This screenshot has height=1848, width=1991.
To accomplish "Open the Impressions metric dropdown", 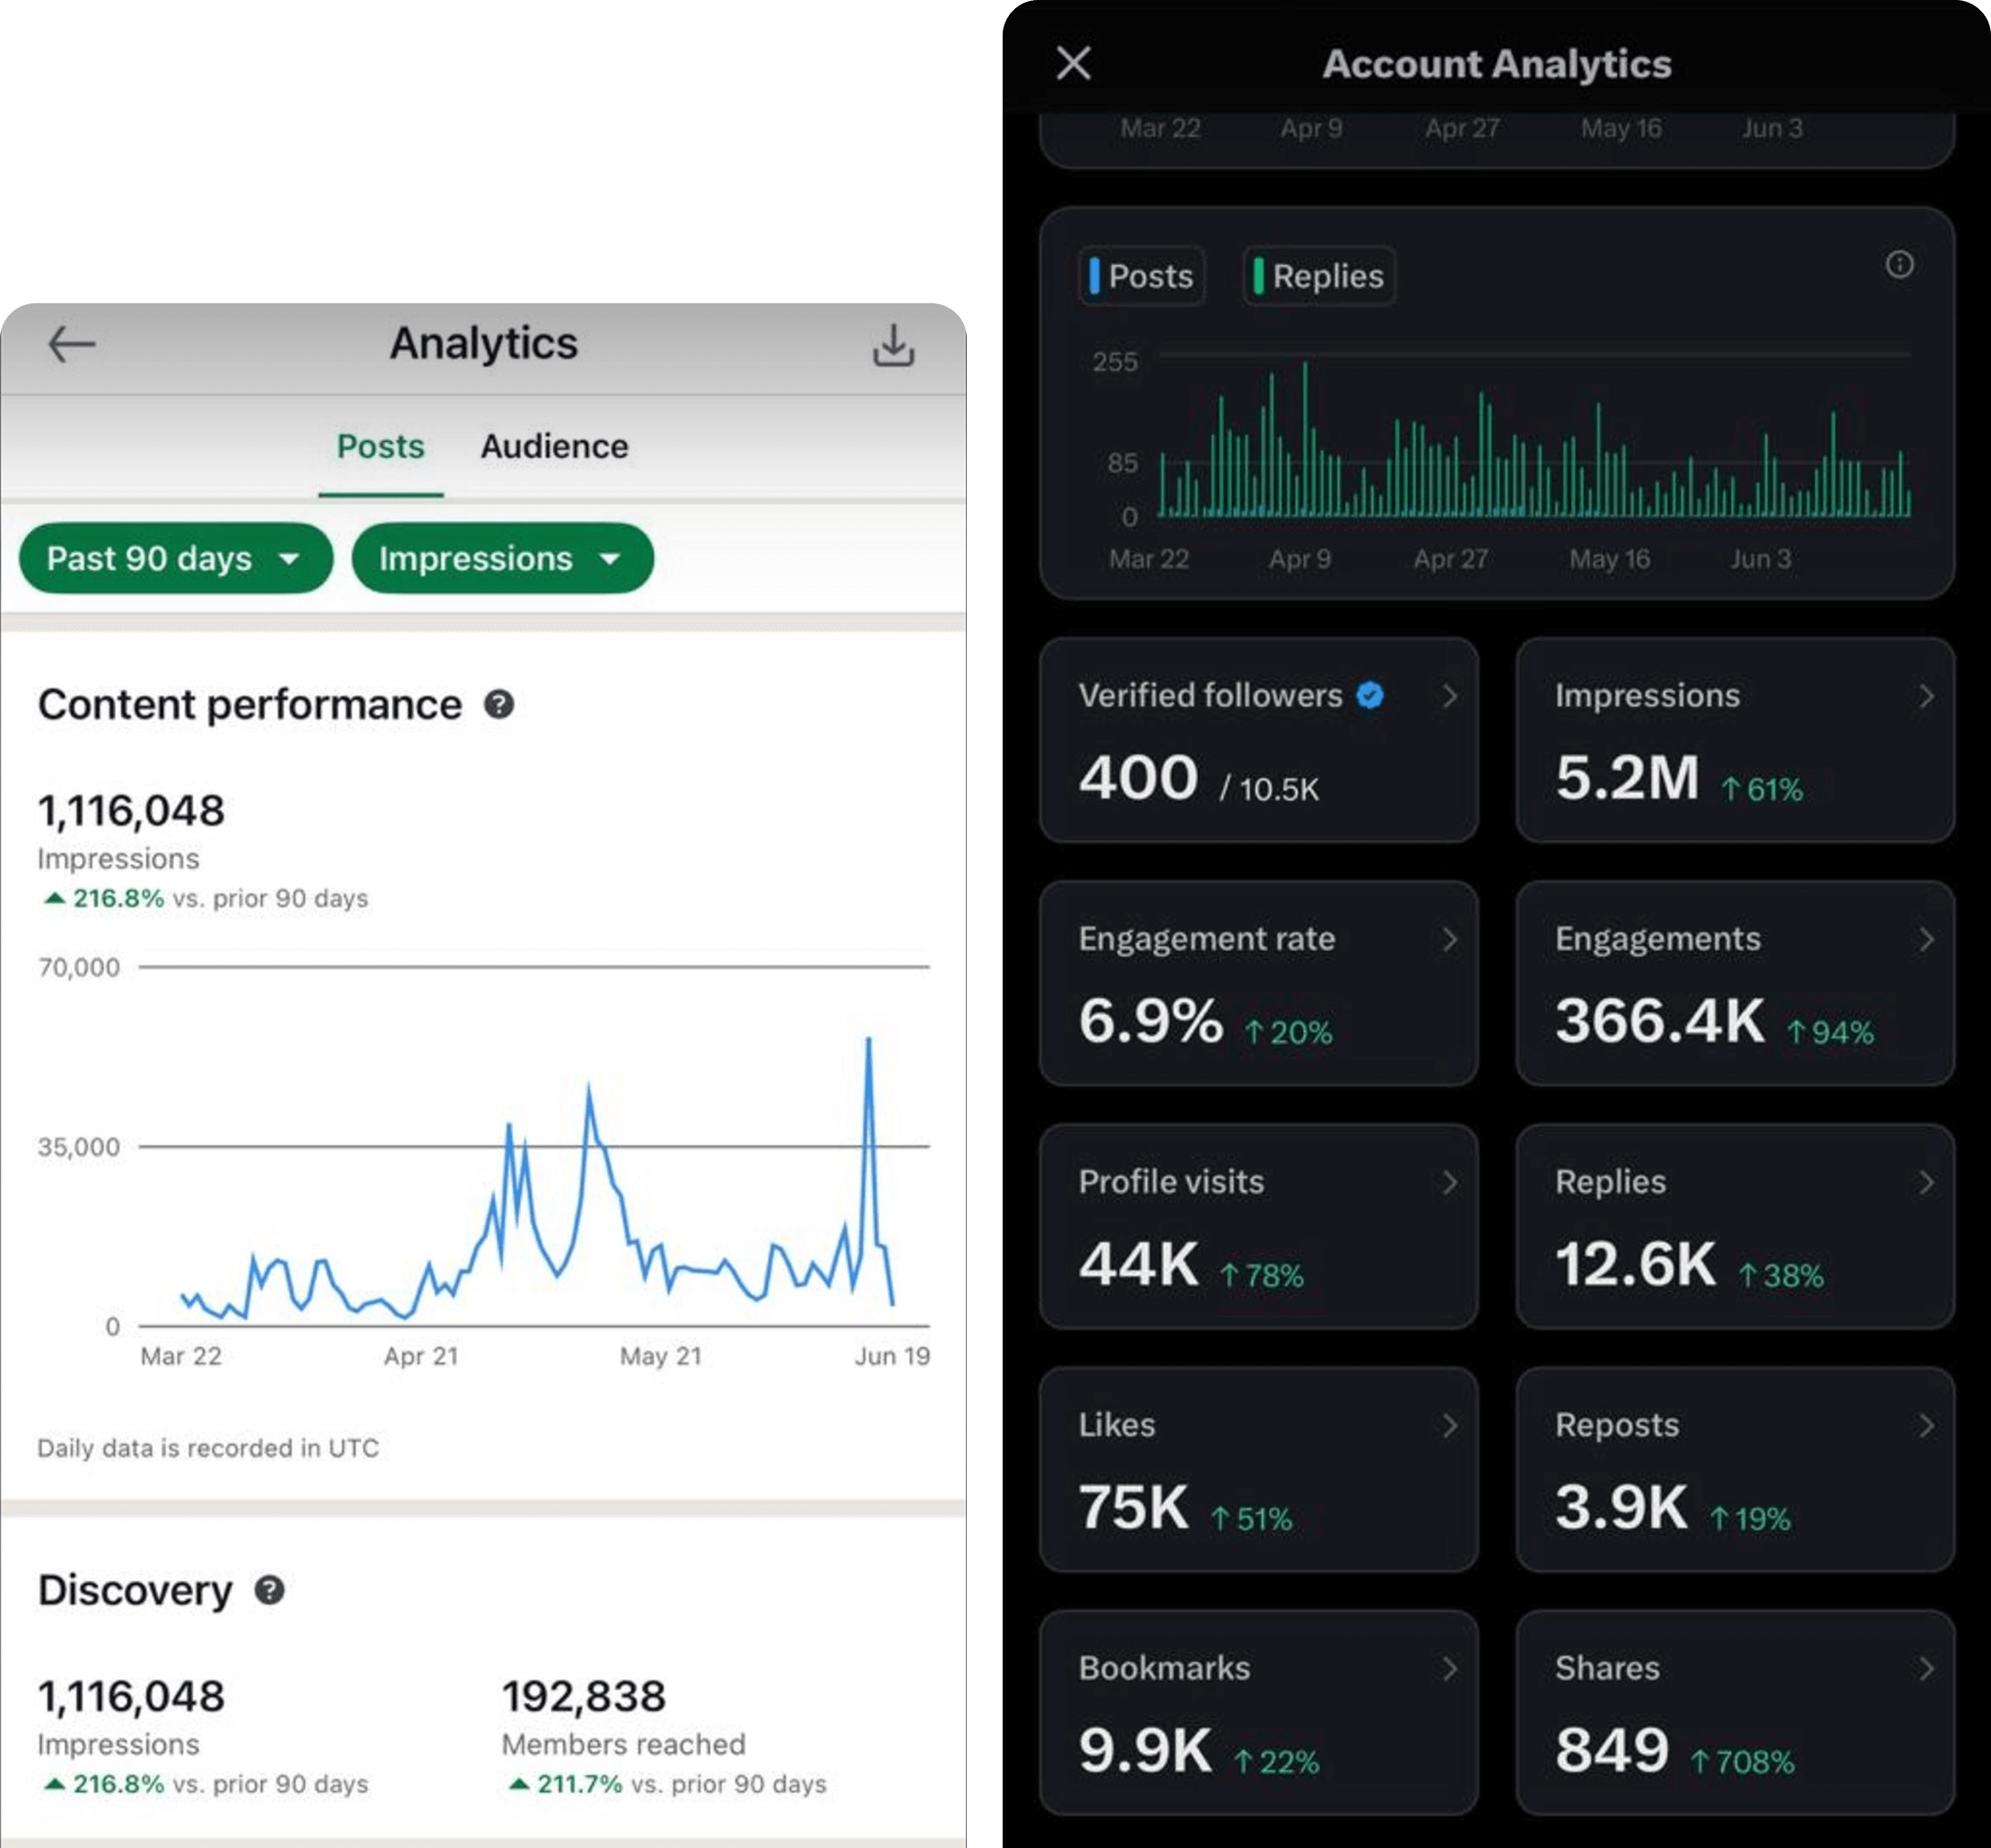I will [502, 558].
